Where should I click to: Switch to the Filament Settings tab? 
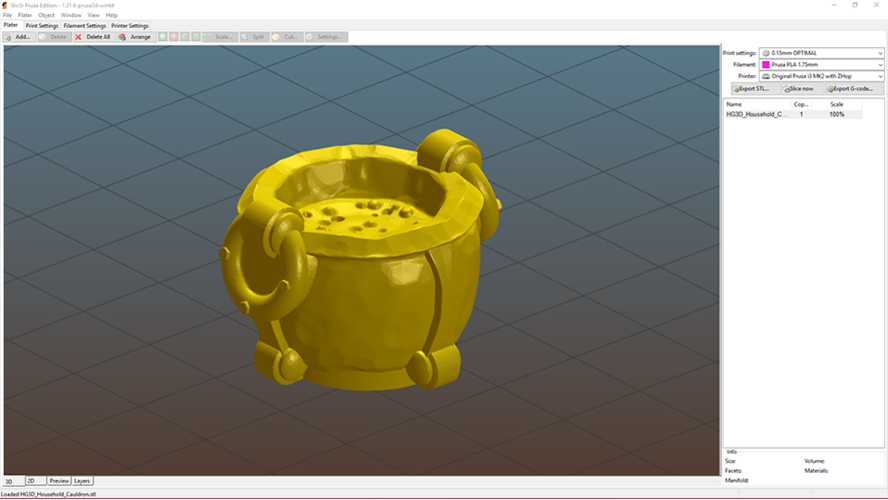[84, 25]
